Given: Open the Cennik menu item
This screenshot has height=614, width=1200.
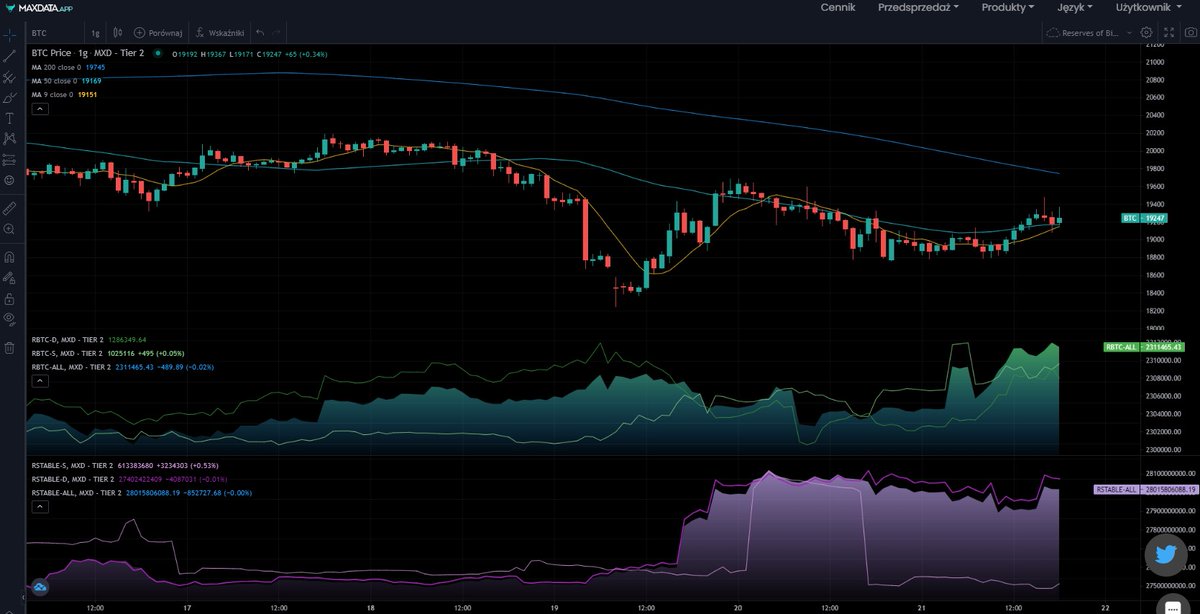Looking at the screenshot, I should [x=837, y=7].
